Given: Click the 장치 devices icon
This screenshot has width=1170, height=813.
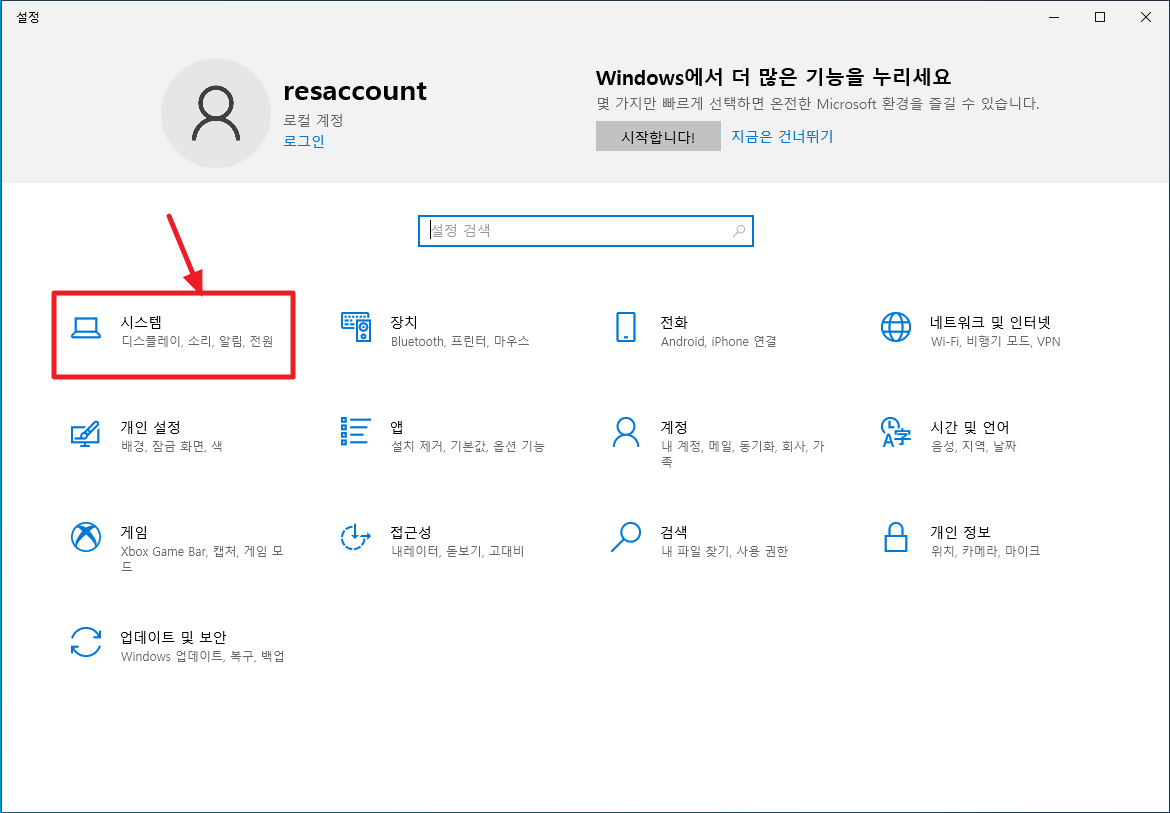Looking at the screenshot, I should click(x=356, y=327).
